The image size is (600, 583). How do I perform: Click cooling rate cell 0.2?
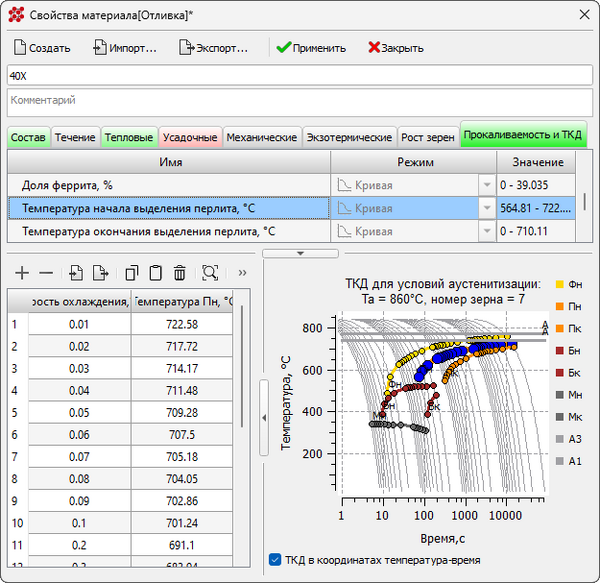(79, 545)
